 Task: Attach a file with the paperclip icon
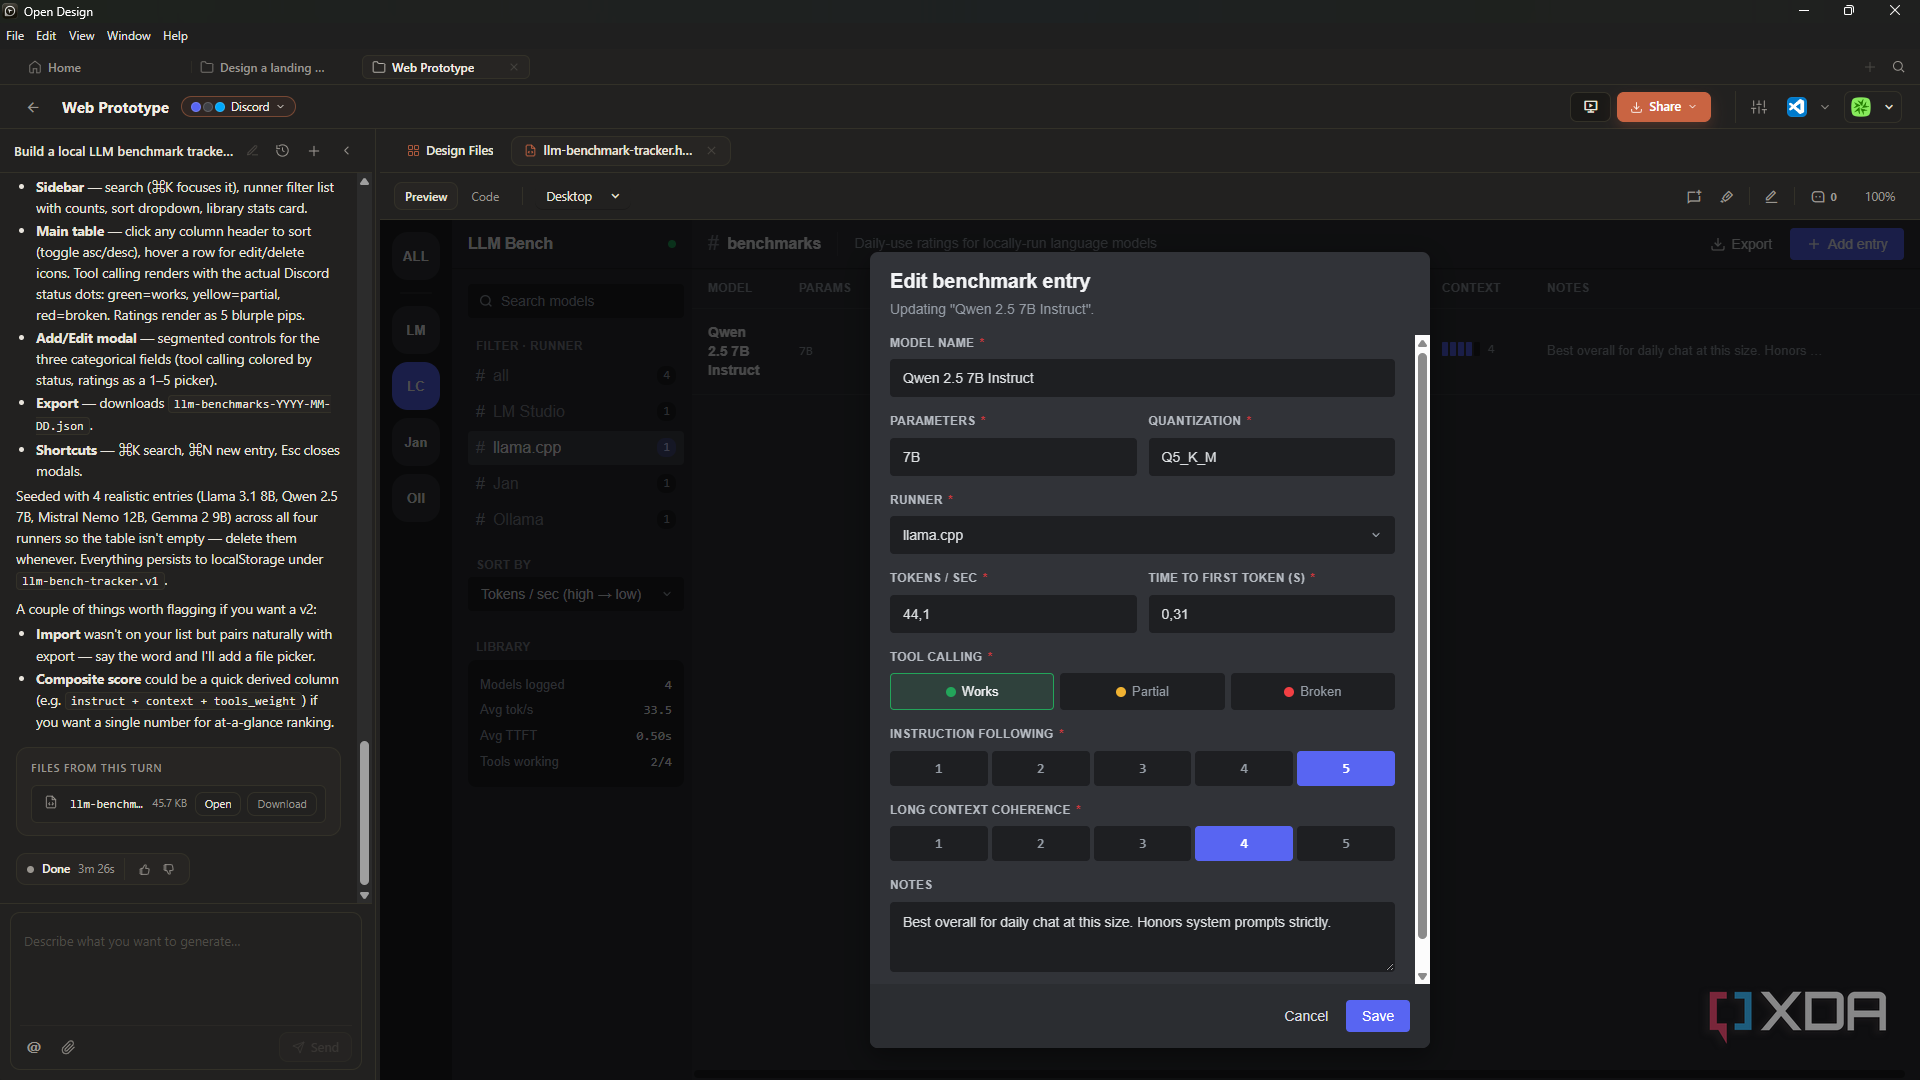pyautogui.click(x=68, y=1047)
